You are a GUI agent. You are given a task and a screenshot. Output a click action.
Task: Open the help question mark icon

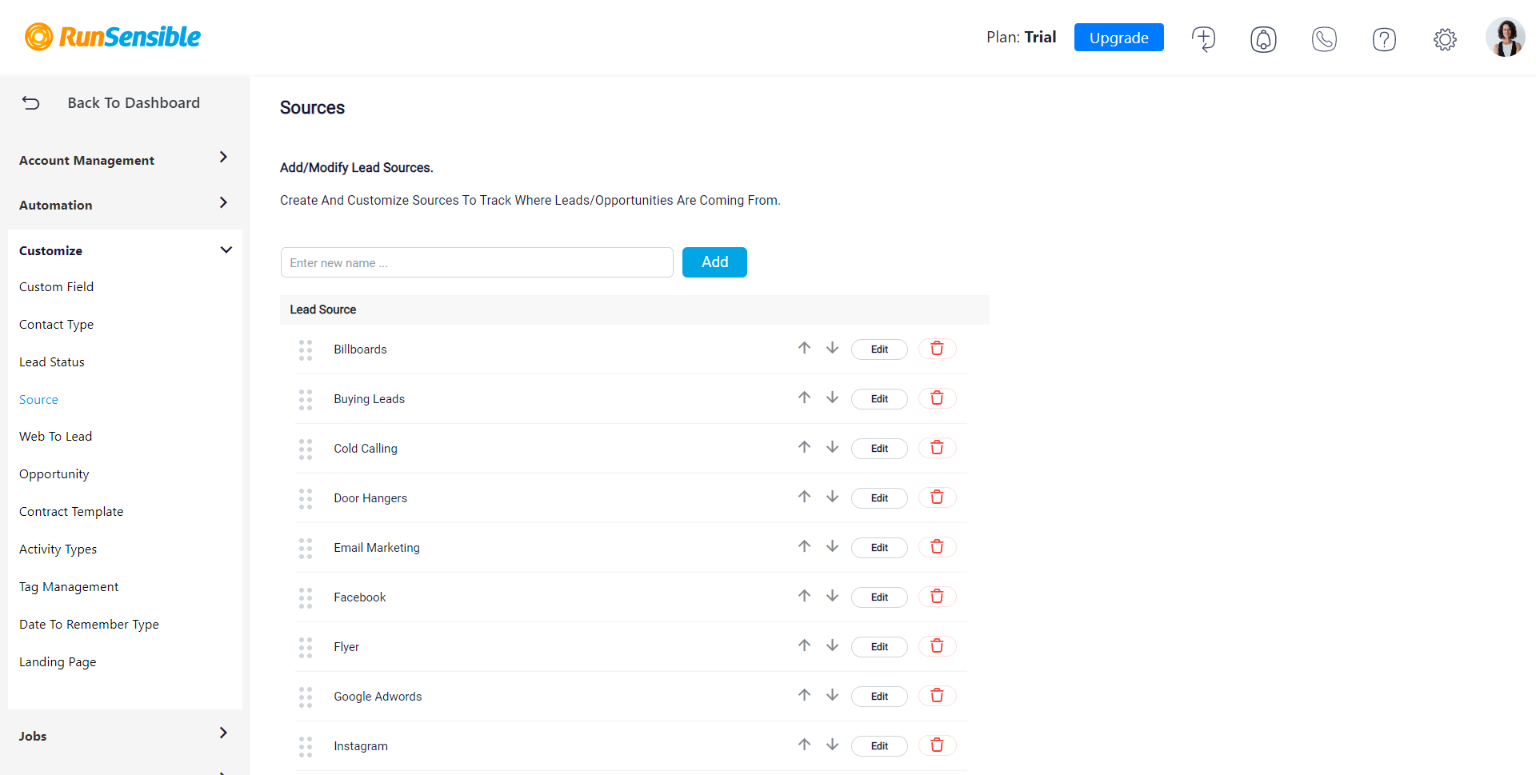(1384, 39)
